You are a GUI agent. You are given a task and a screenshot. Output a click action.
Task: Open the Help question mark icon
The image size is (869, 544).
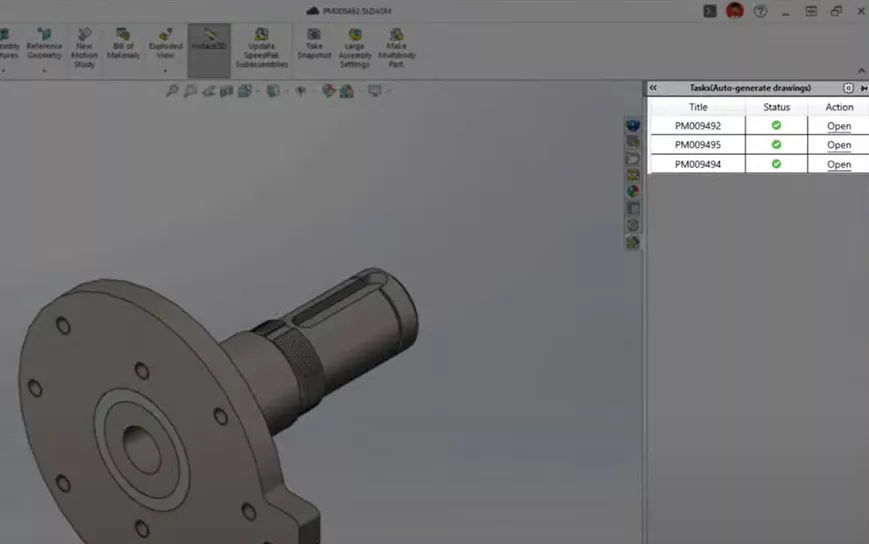(x=760, y=11)
